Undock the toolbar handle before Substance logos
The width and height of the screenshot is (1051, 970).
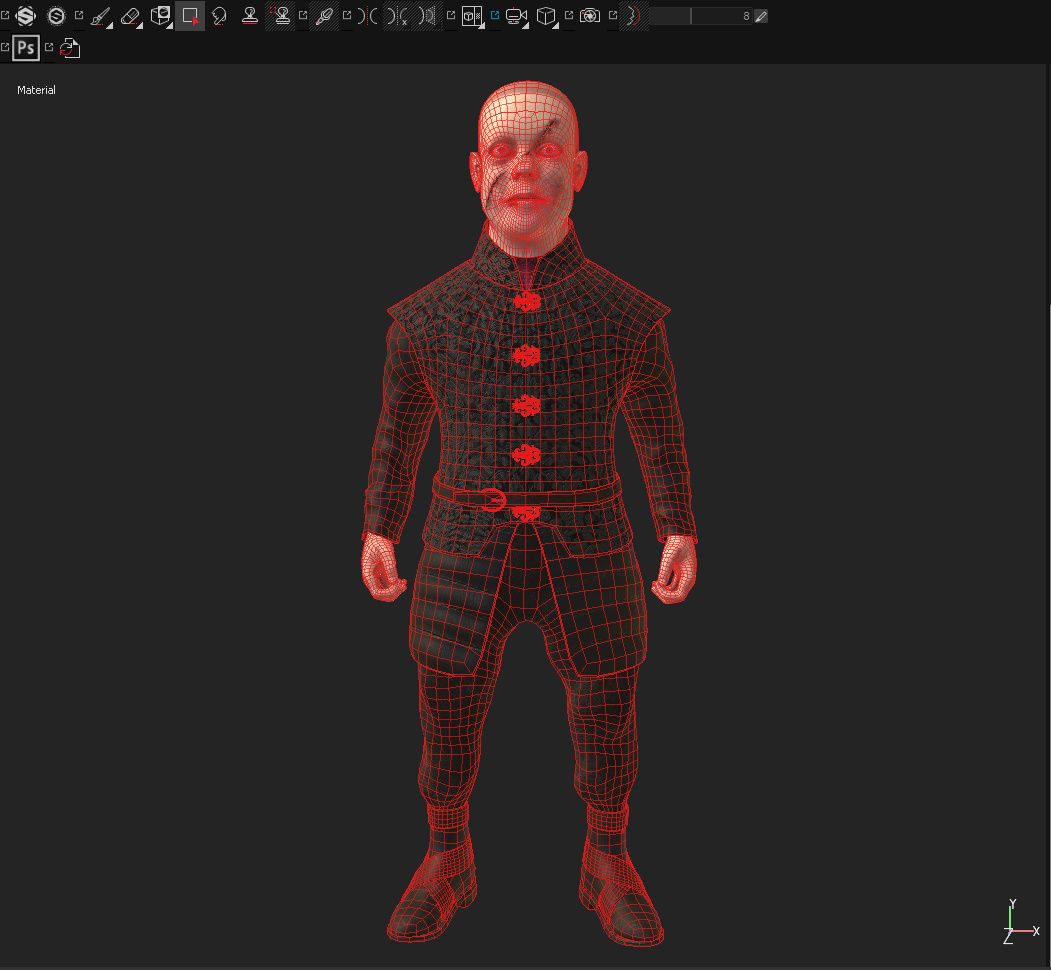[5, 15]
